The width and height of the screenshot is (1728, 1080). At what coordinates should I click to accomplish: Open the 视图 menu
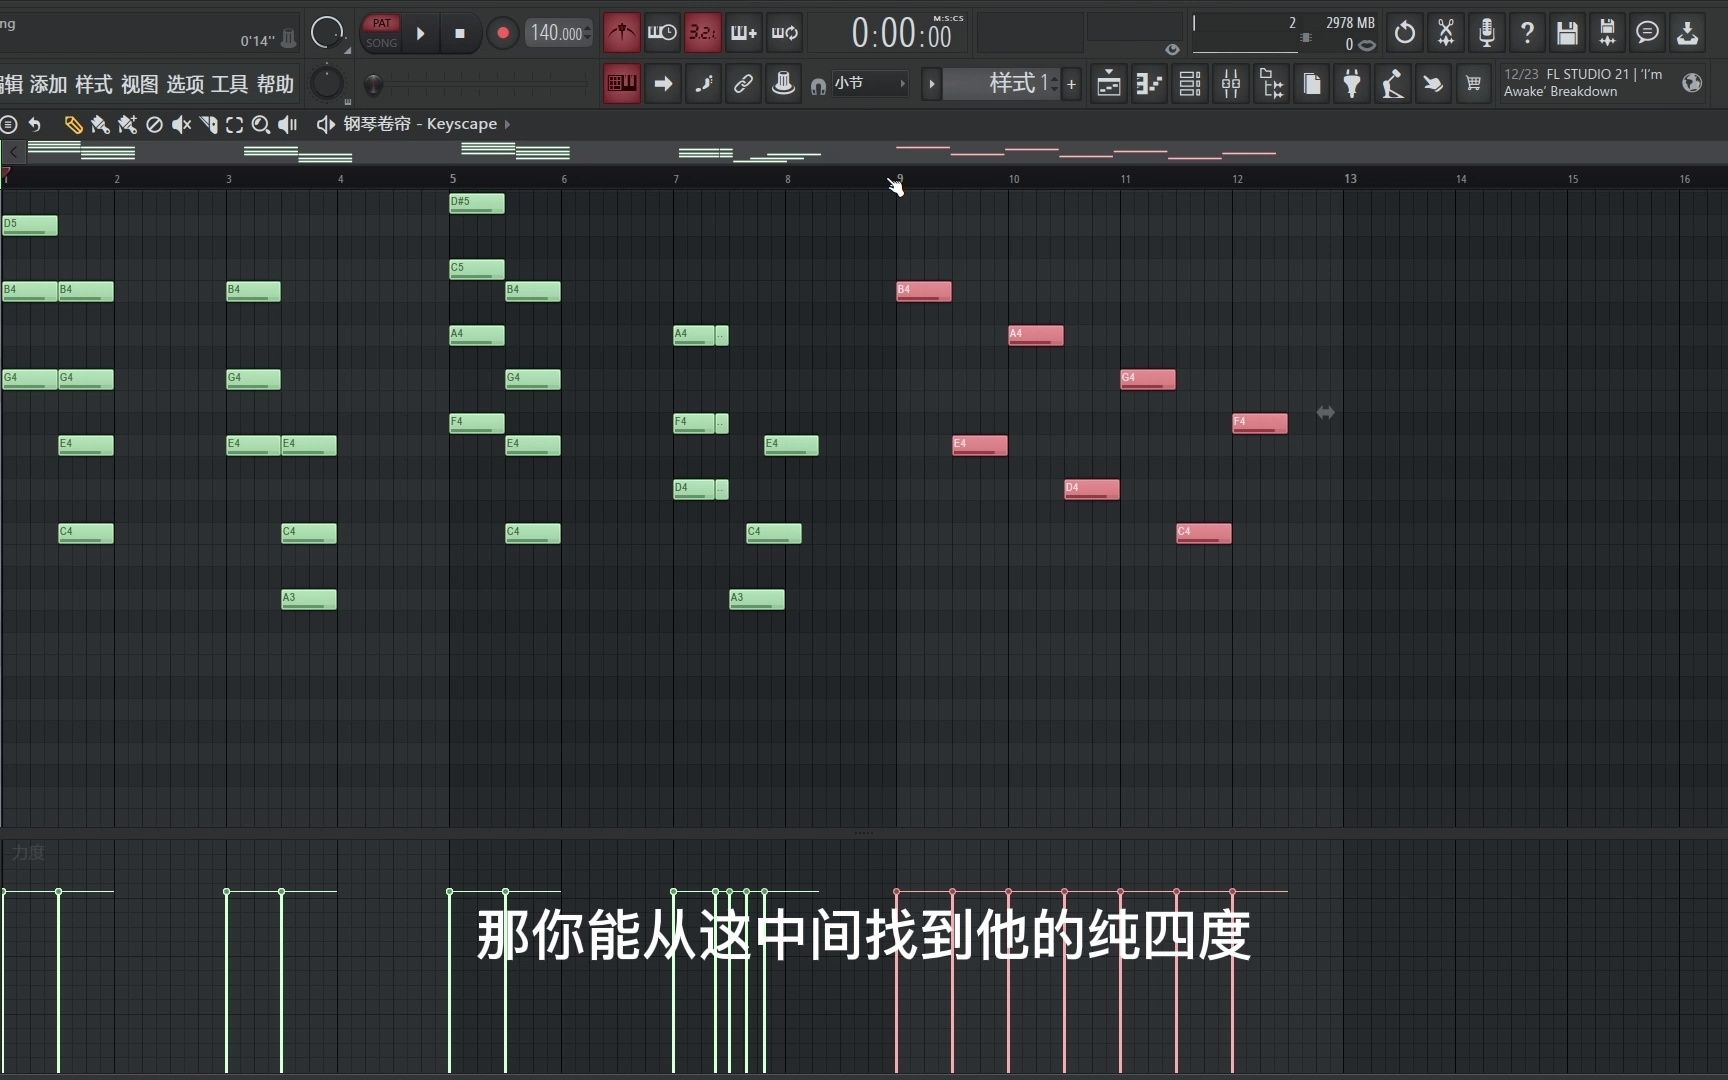tap(140, 84)
